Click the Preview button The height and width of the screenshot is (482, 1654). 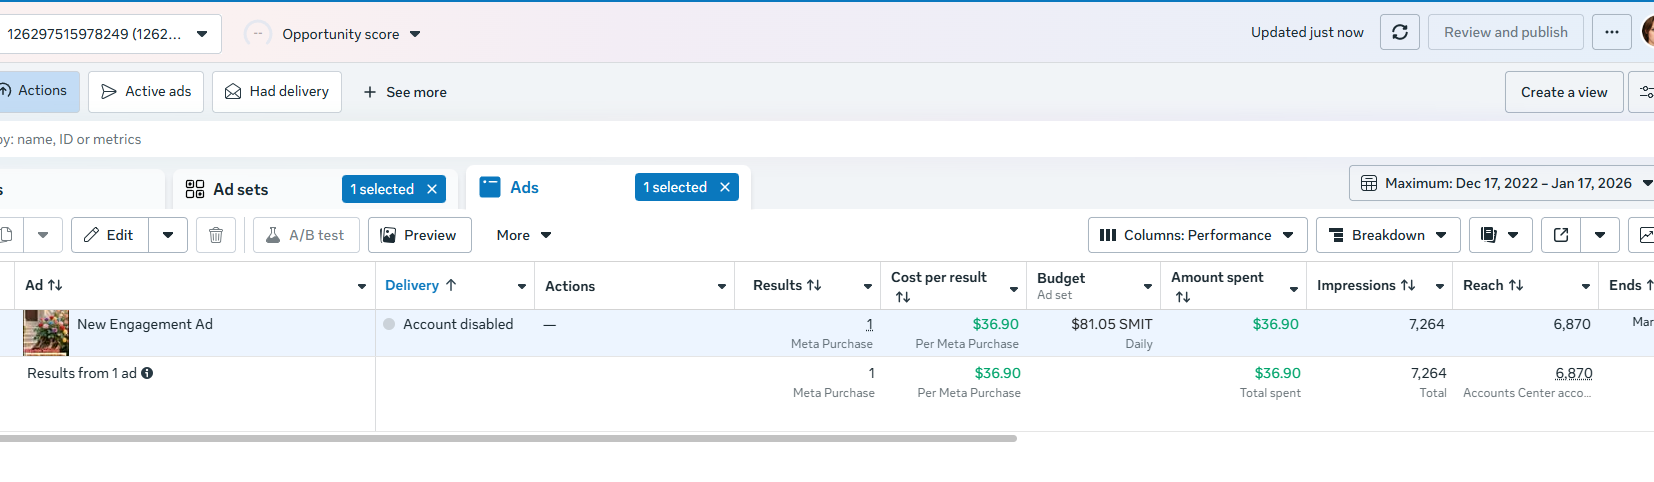(x=419, y=235)
